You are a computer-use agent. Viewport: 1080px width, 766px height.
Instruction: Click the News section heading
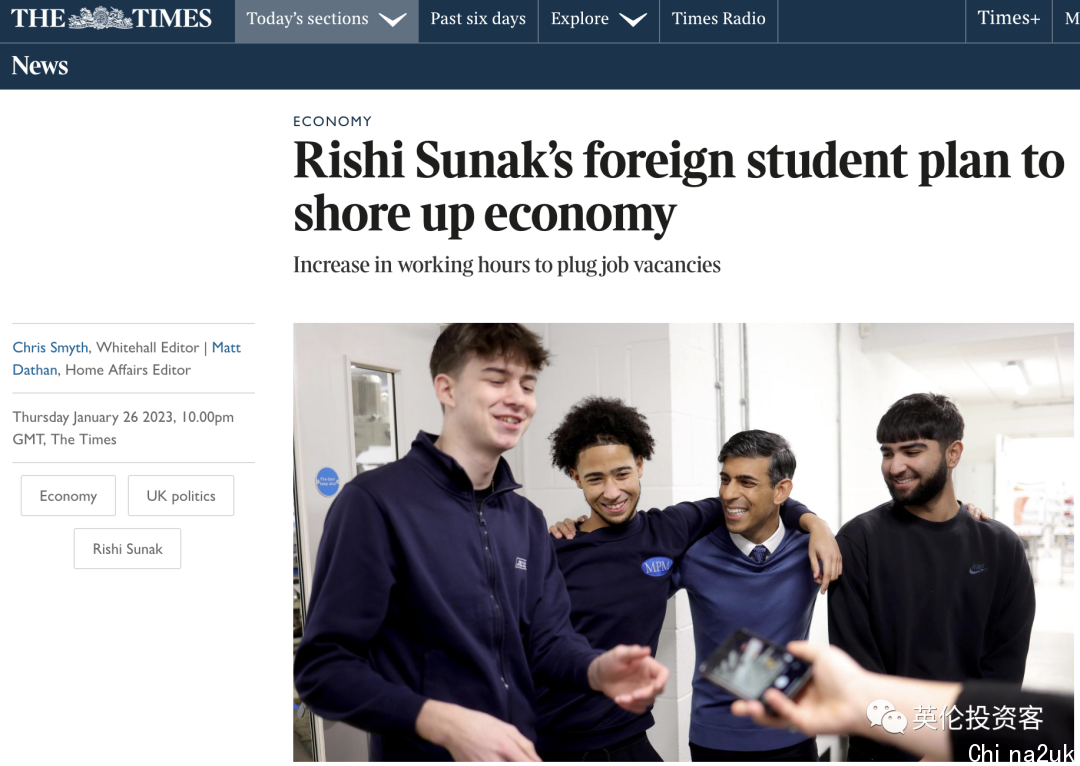coord(40,66)
